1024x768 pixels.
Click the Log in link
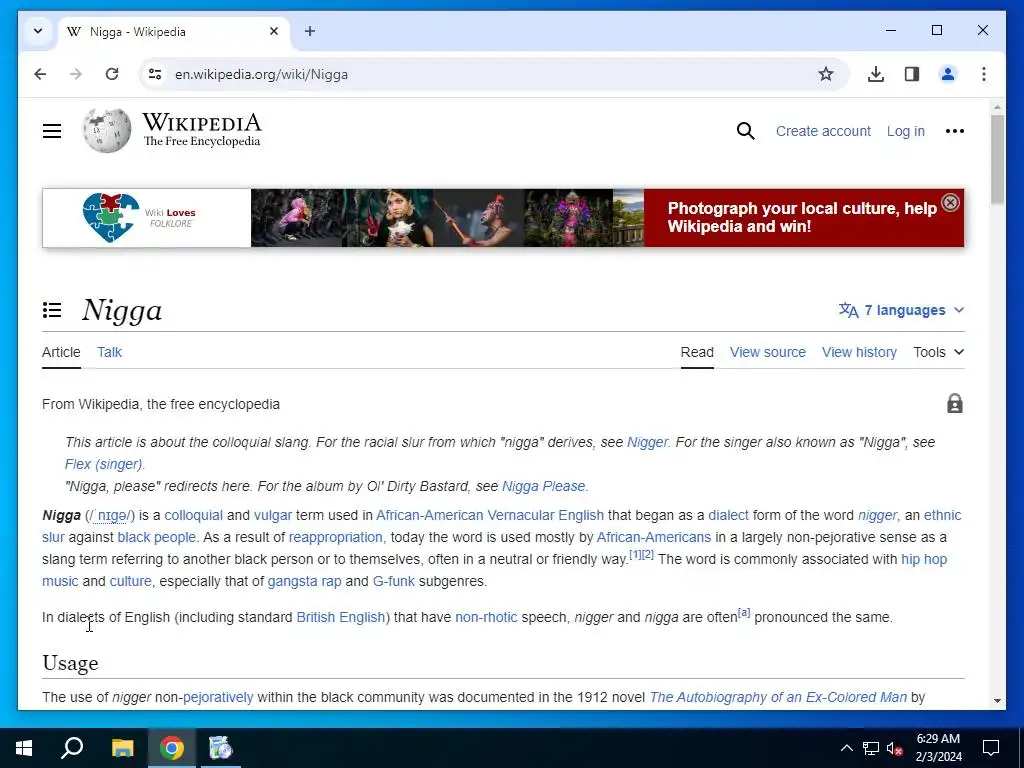tap(905, 131)
